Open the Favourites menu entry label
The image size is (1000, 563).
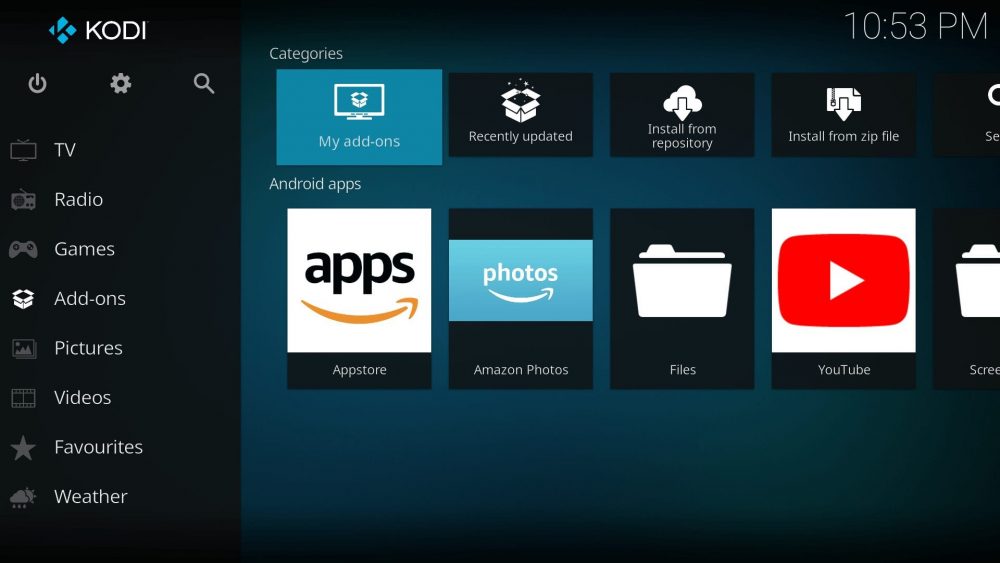(x=98, y=447)
